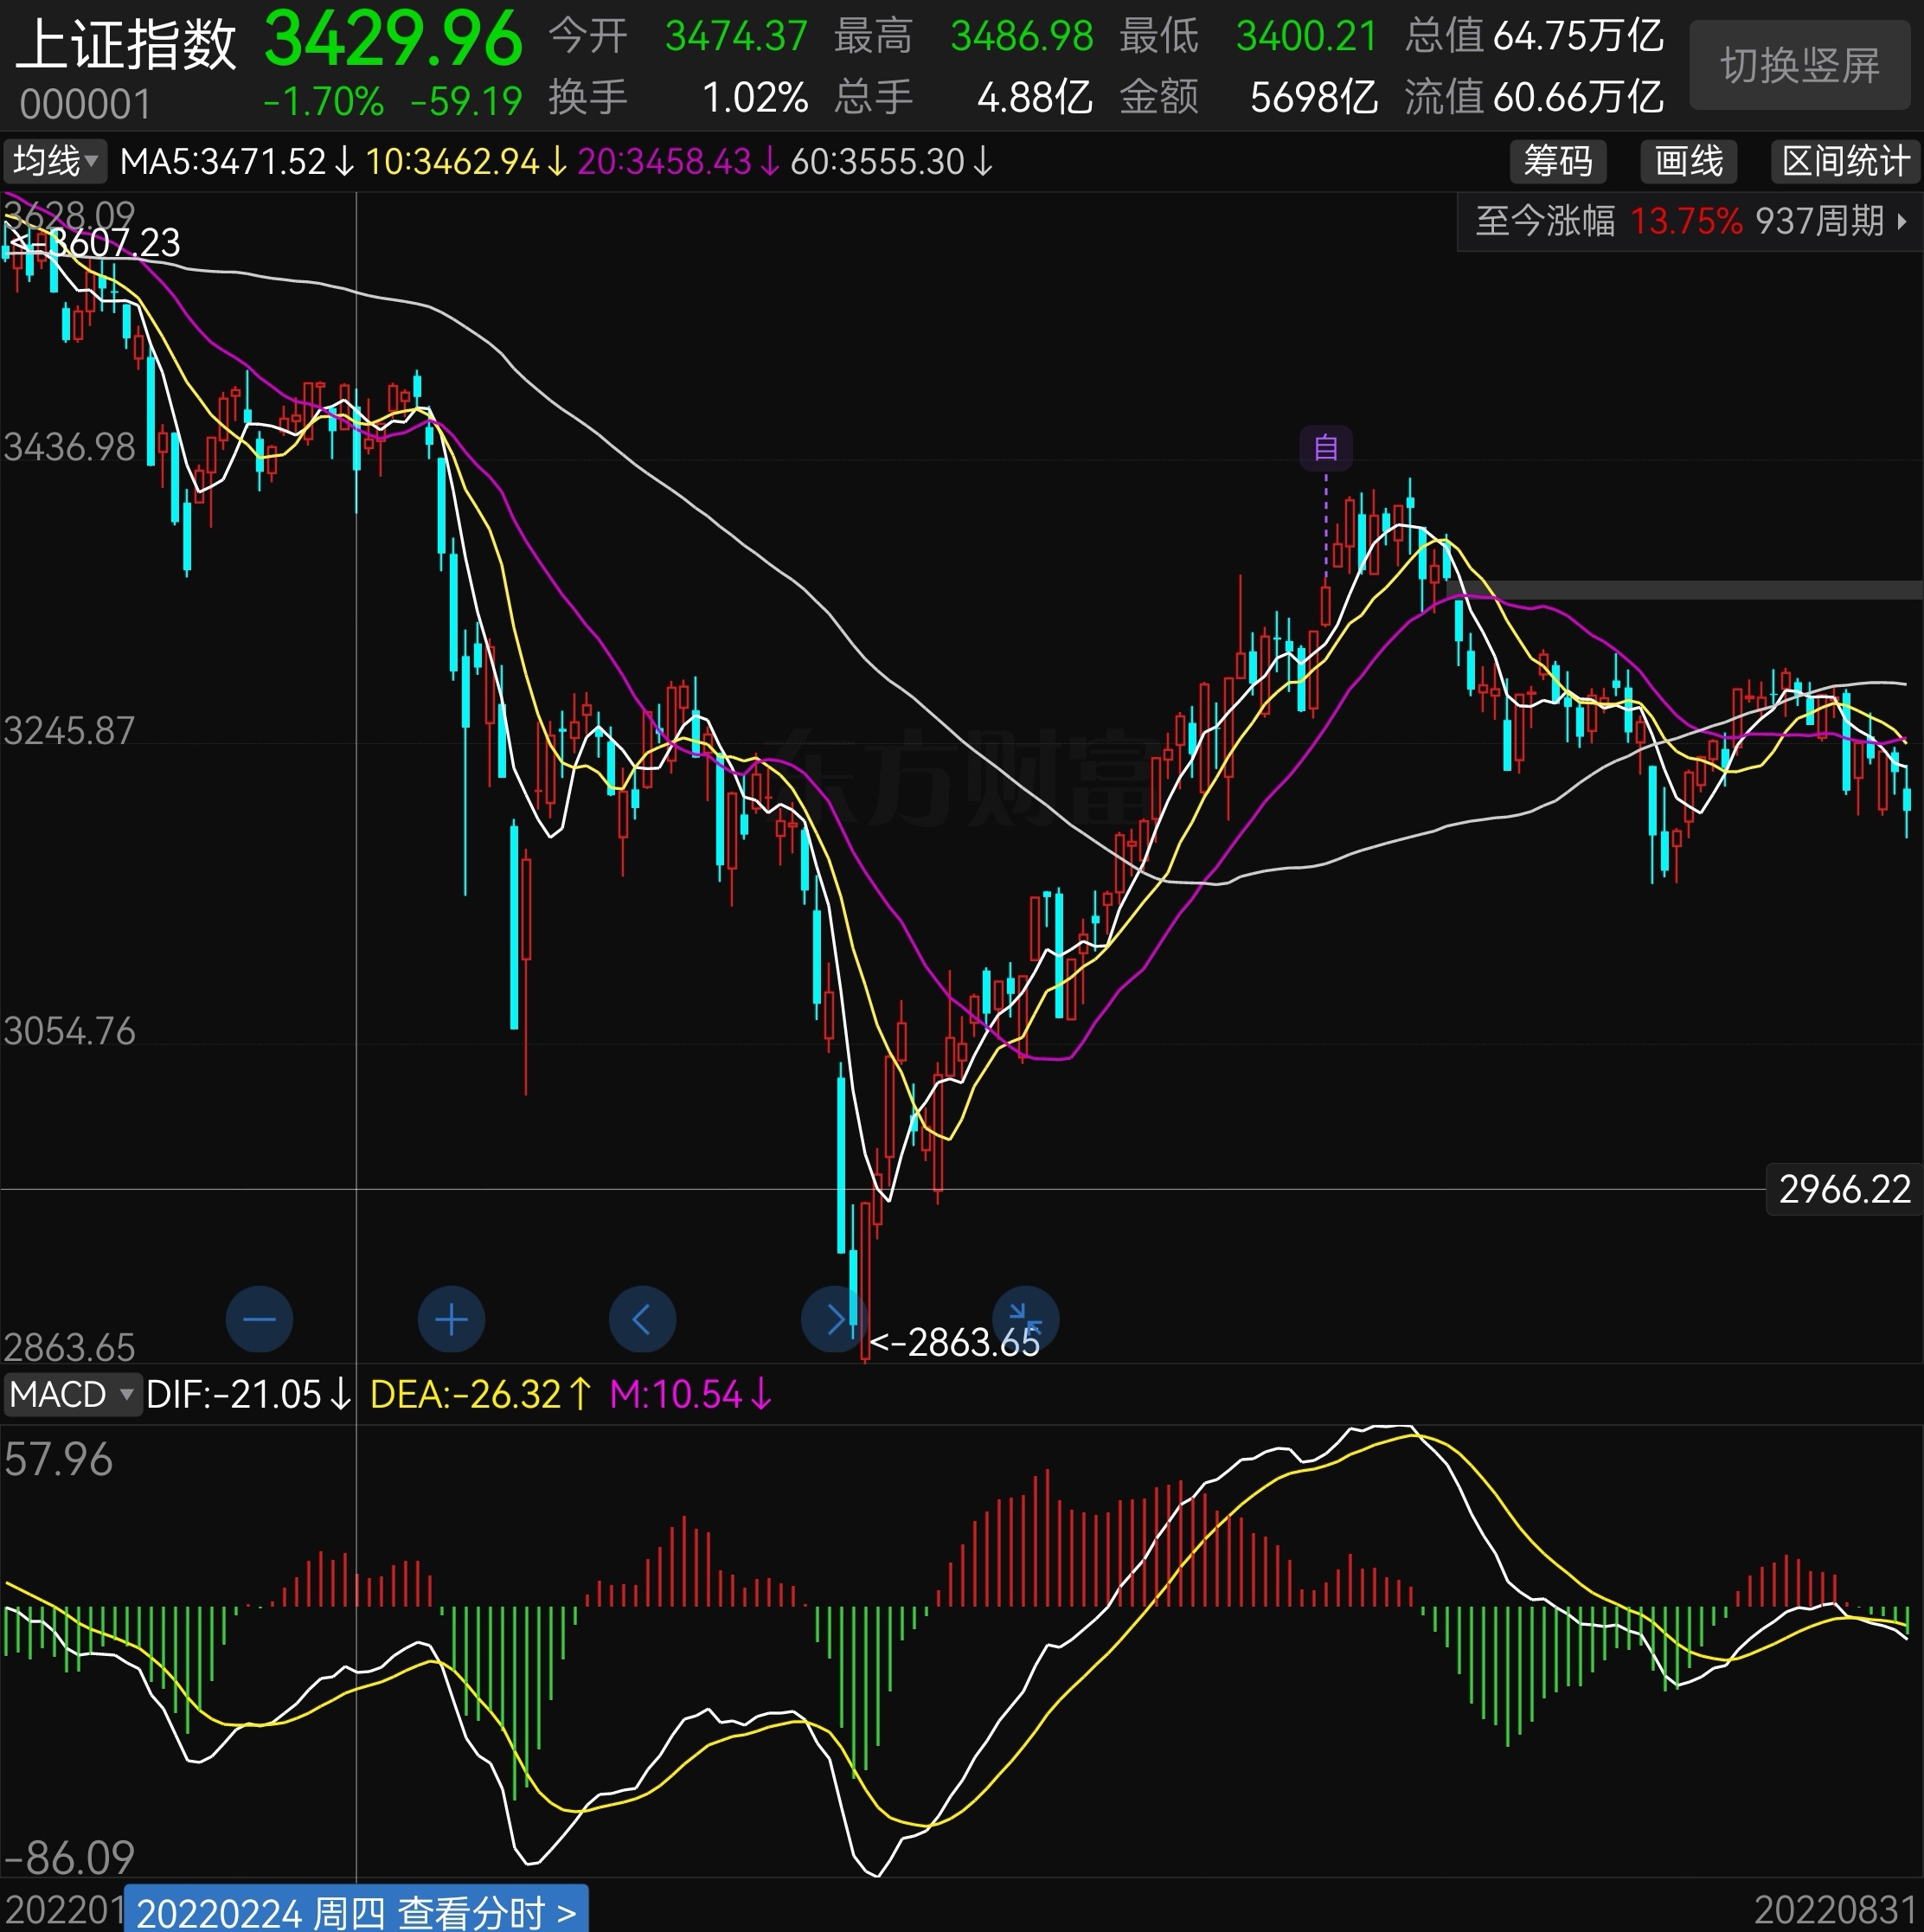This screenshot has width=1924, height=1932.
Task: Click the zoom in plus circle icon
Action: 451,1319
